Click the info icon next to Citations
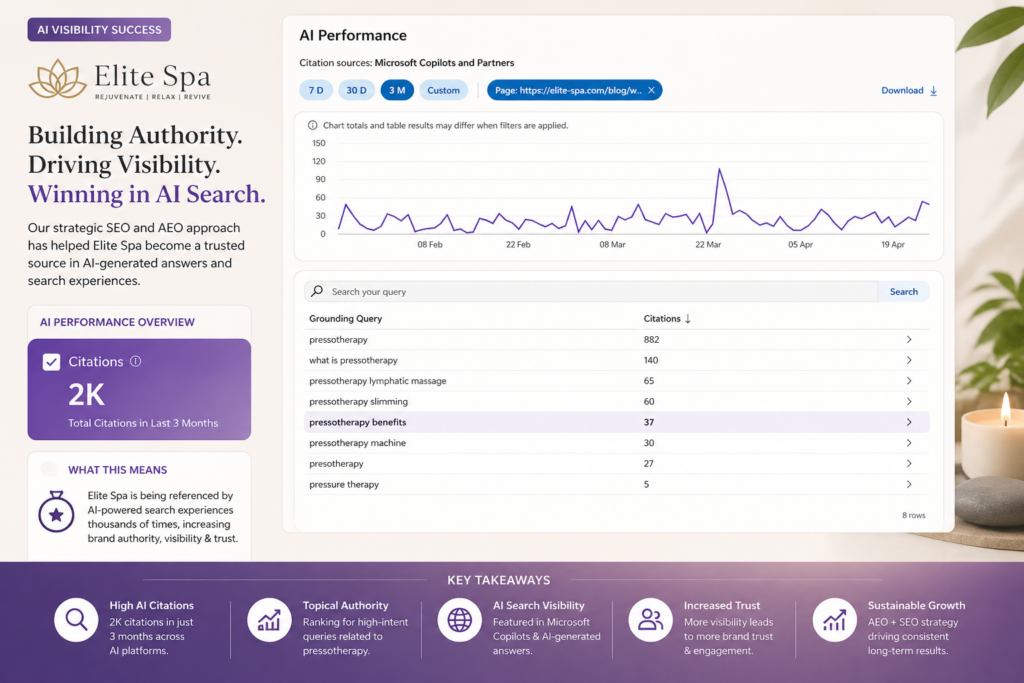The height and width of the screenshot is (683, 1024). coord(135,361)
